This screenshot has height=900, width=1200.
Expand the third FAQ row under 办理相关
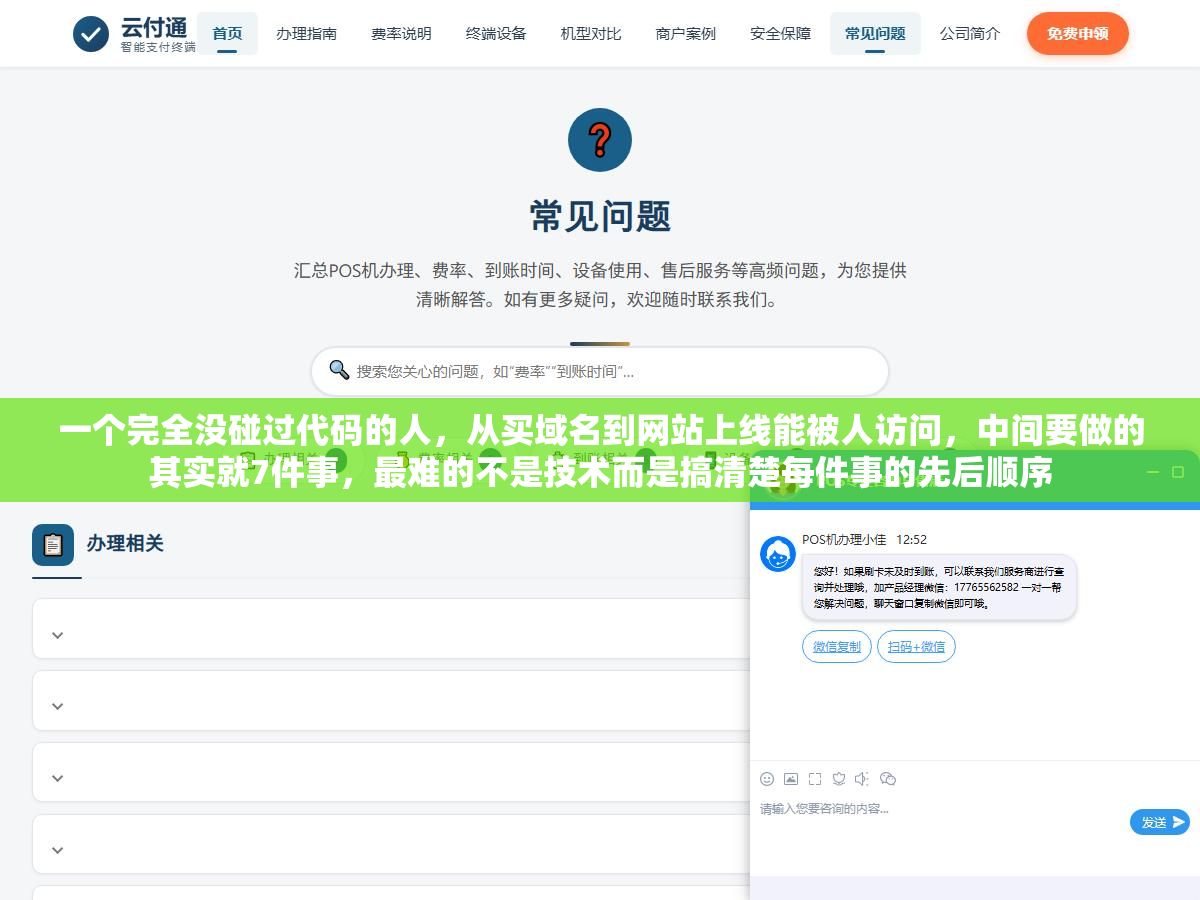[390, 773]
